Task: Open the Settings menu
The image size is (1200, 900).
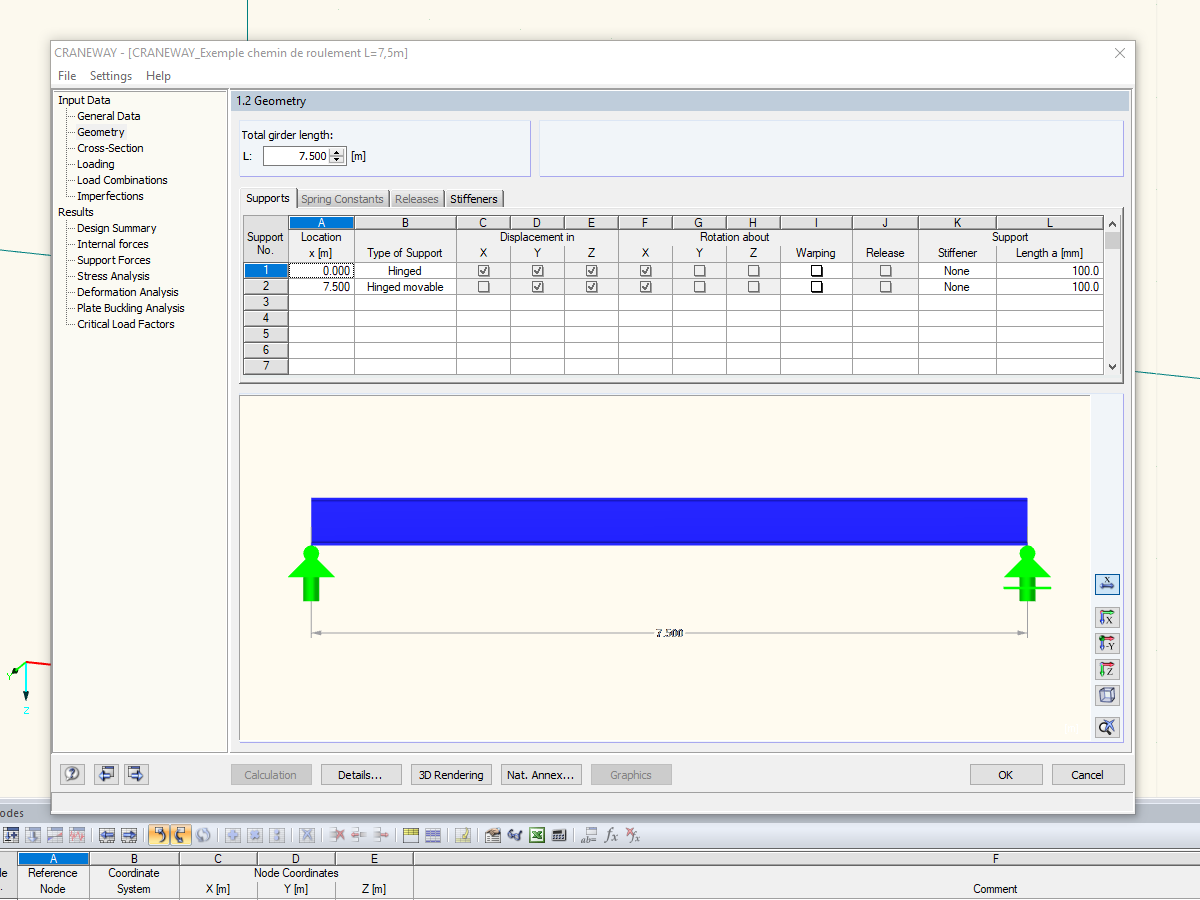Action: tap(111, 76)
